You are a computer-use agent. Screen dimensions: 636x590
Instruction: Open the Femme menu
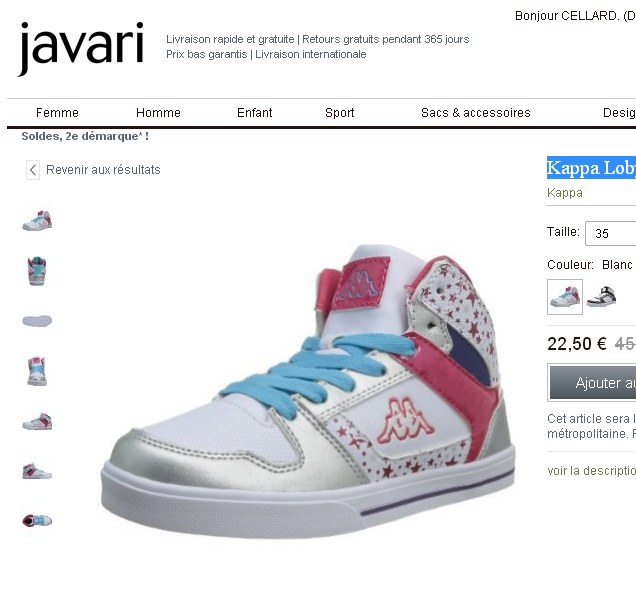57,113
